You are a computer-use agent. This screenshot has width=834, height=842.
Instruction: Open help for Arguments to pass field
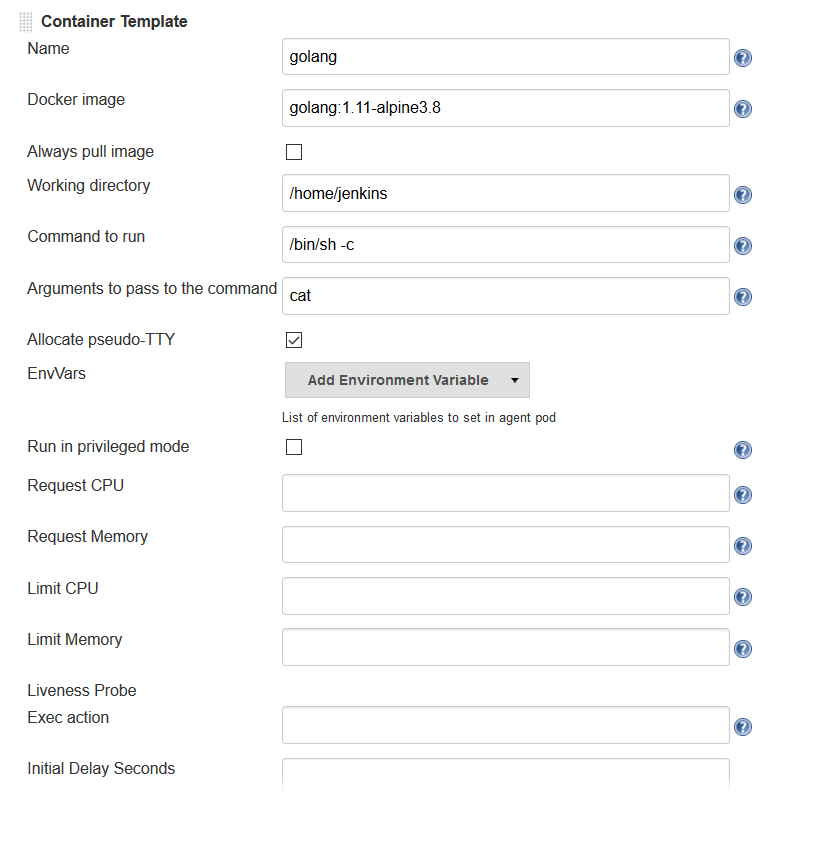pos(743,297)
